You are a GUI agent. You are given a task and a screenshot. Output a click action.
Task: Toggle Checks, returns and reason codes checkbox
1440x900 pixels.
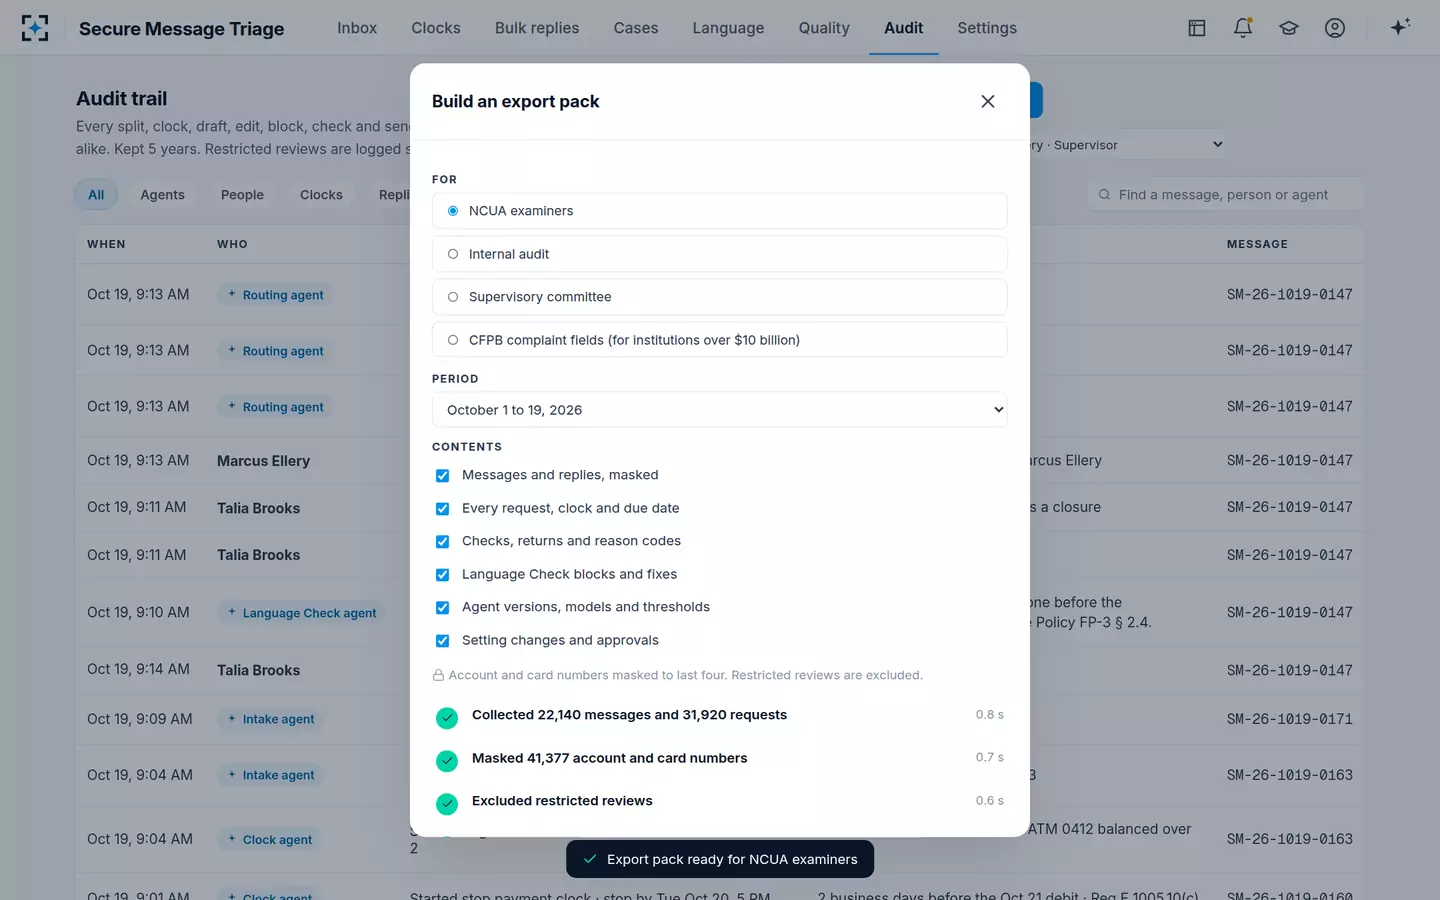(x=442, y=541)
